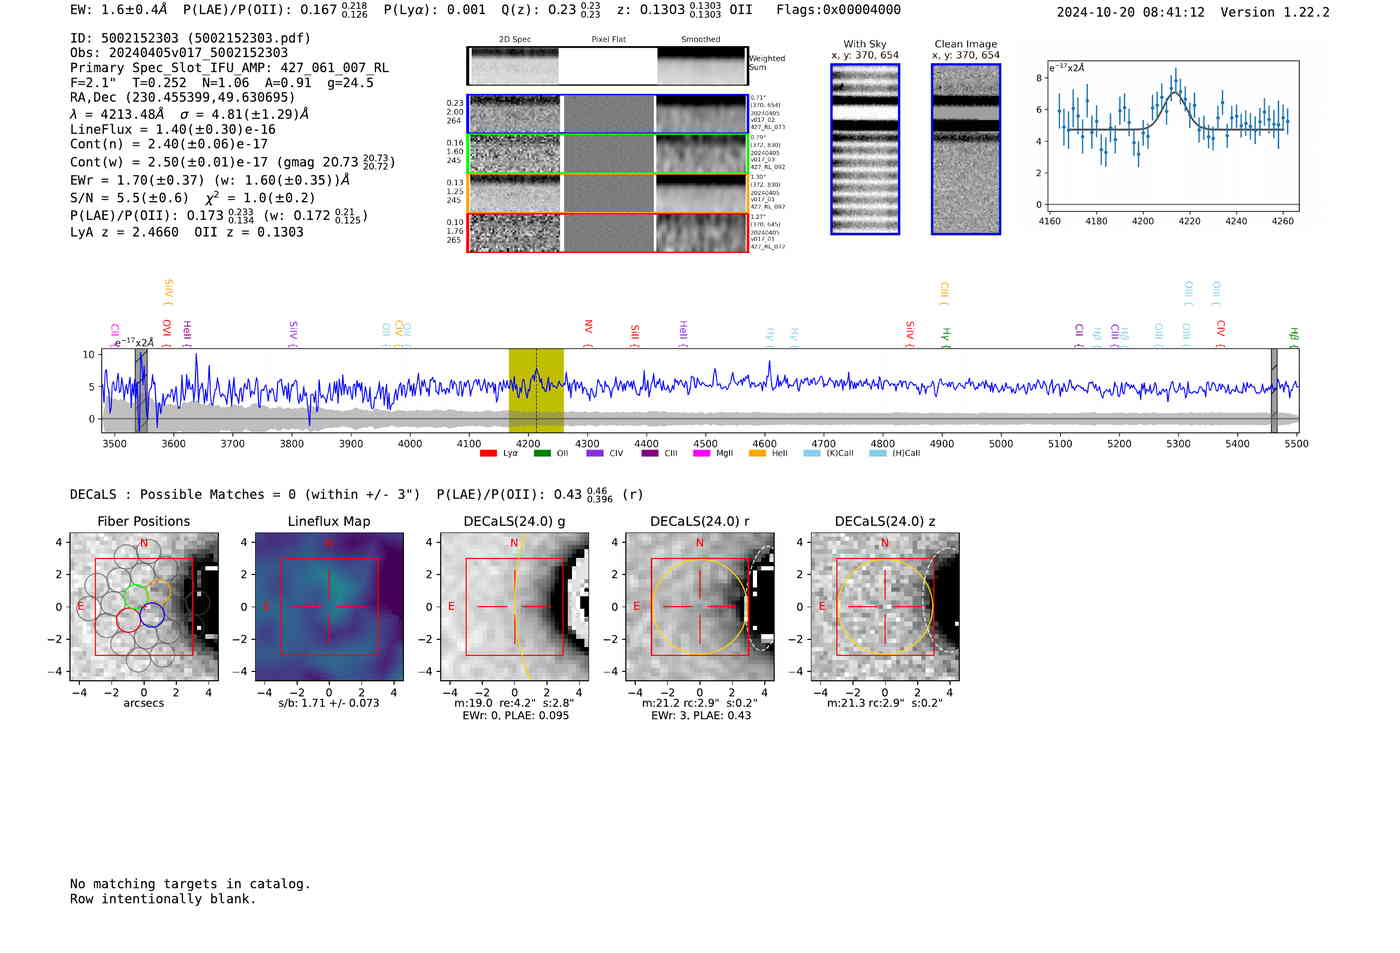1400x953 pixels.
Task: Click the s/b: 1.71 +/- 0.073 caption
Action: (329, 702)
